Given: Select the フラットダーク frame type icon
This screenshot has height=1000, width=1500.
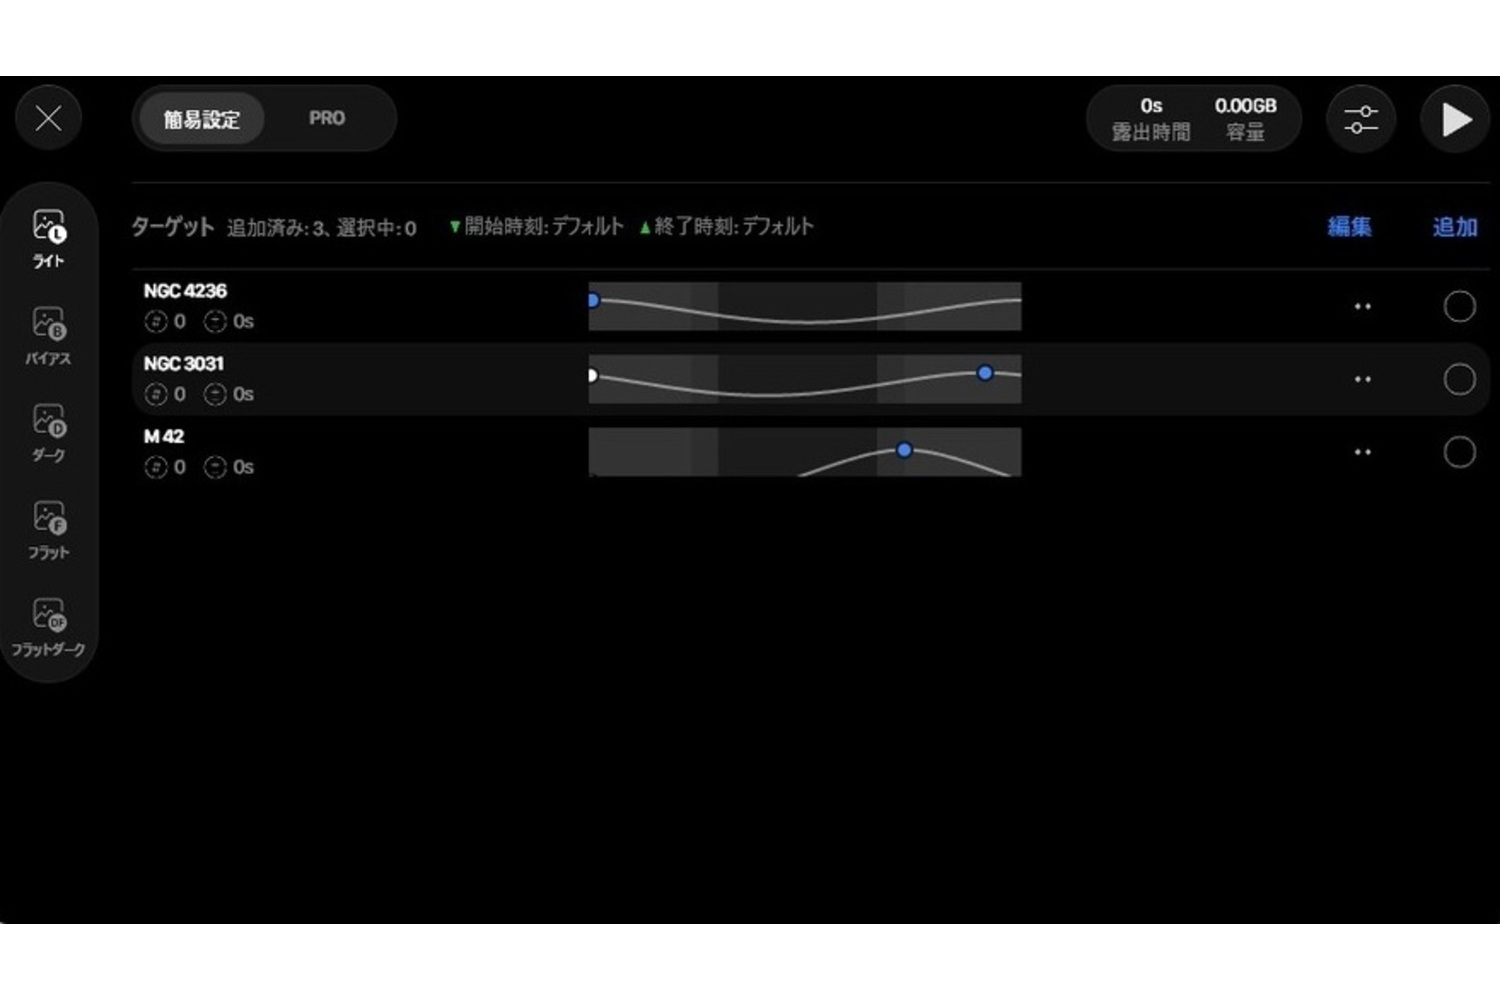Looking at the screenshot, I should 48,627.
